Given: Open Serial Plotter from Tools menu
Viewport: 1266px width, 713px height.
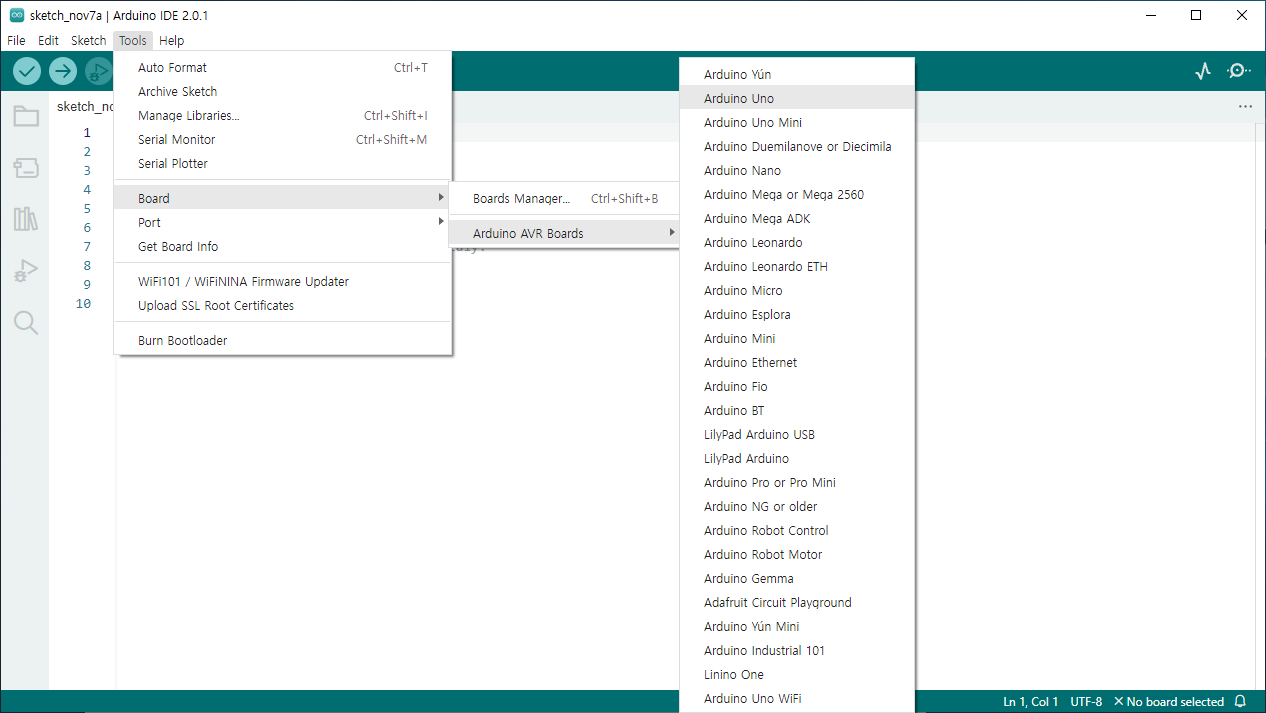Looking at the screenshot, I should coord(283,164).
